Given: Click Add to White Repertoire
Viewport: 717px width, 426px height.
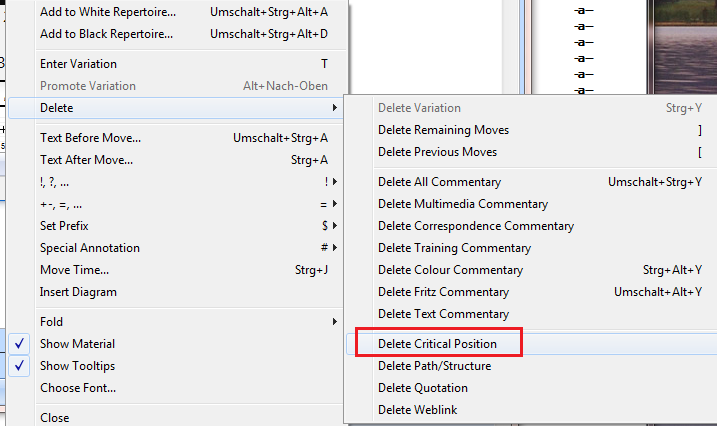Looking at the screenshot, I should [x=107, y=12].
